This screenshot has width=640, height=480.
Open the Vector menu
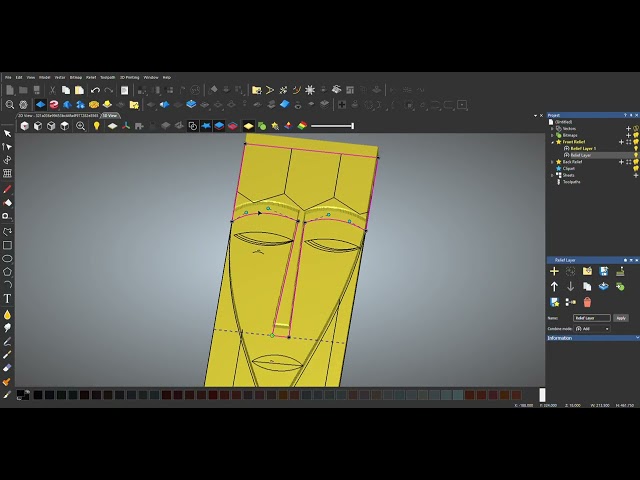coord(60,77)
